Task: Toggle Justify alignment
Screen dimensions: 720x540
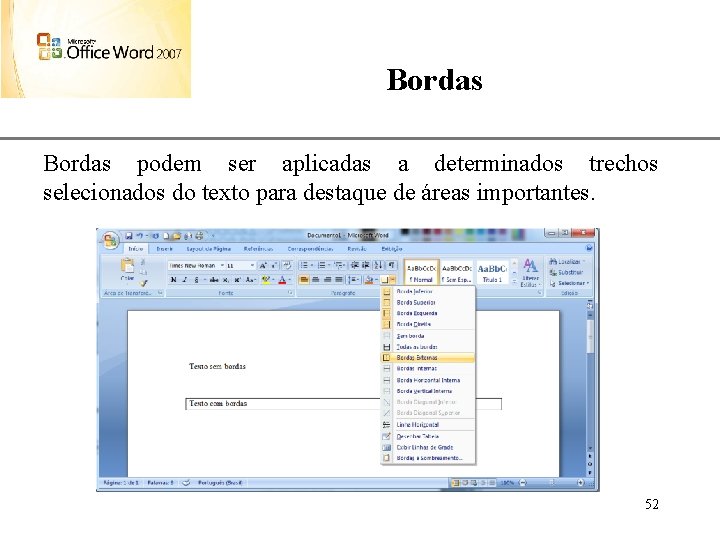Action: [338, 280]
